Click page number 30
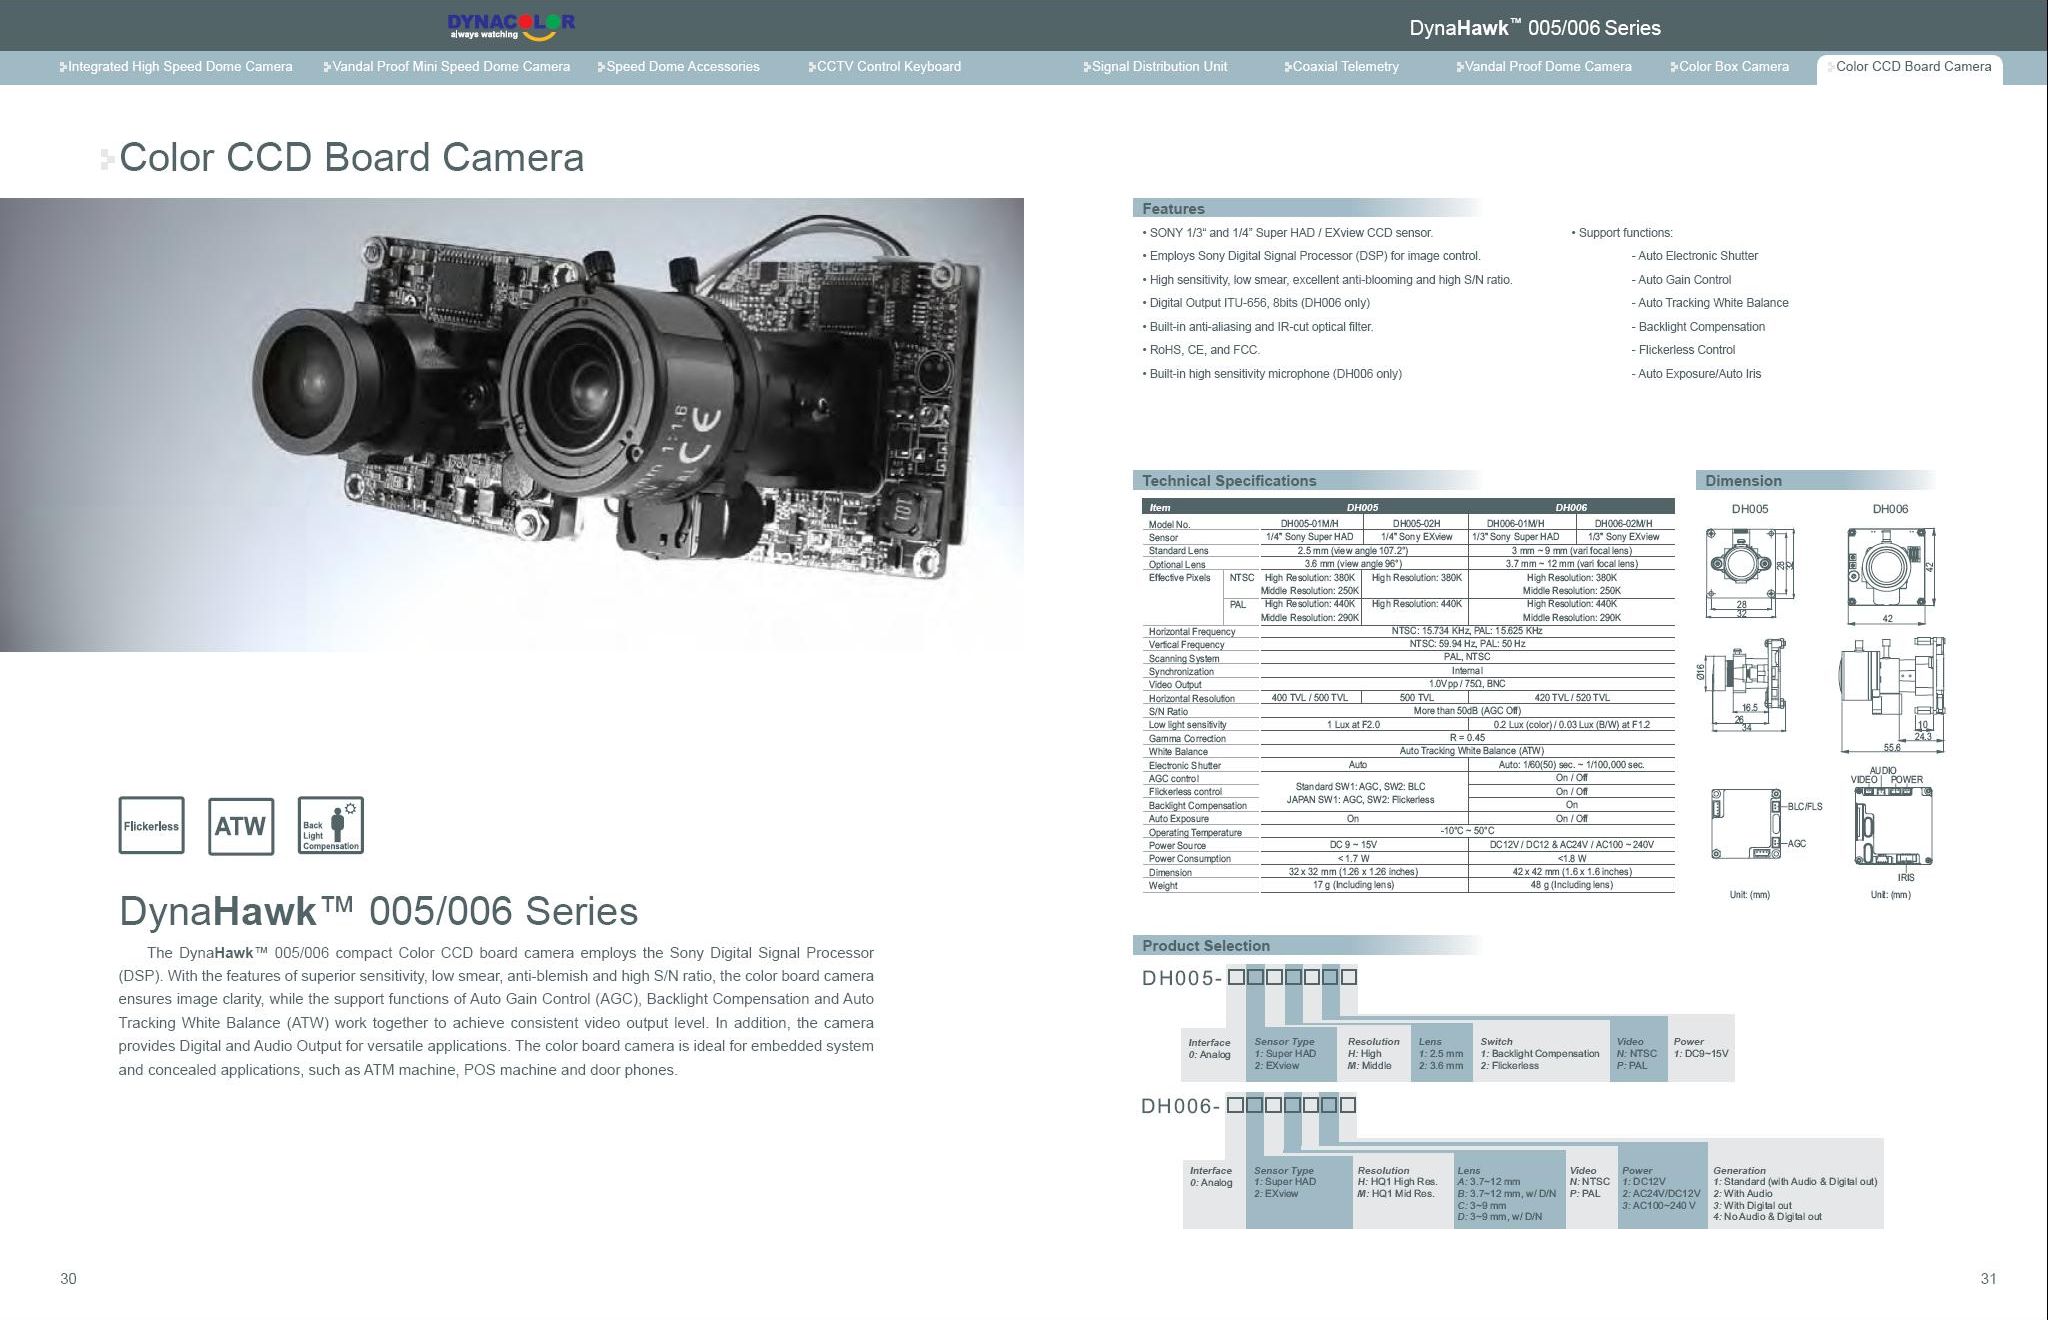The width and height of the screenshot is (2048, 1320). click(68, 1279)
